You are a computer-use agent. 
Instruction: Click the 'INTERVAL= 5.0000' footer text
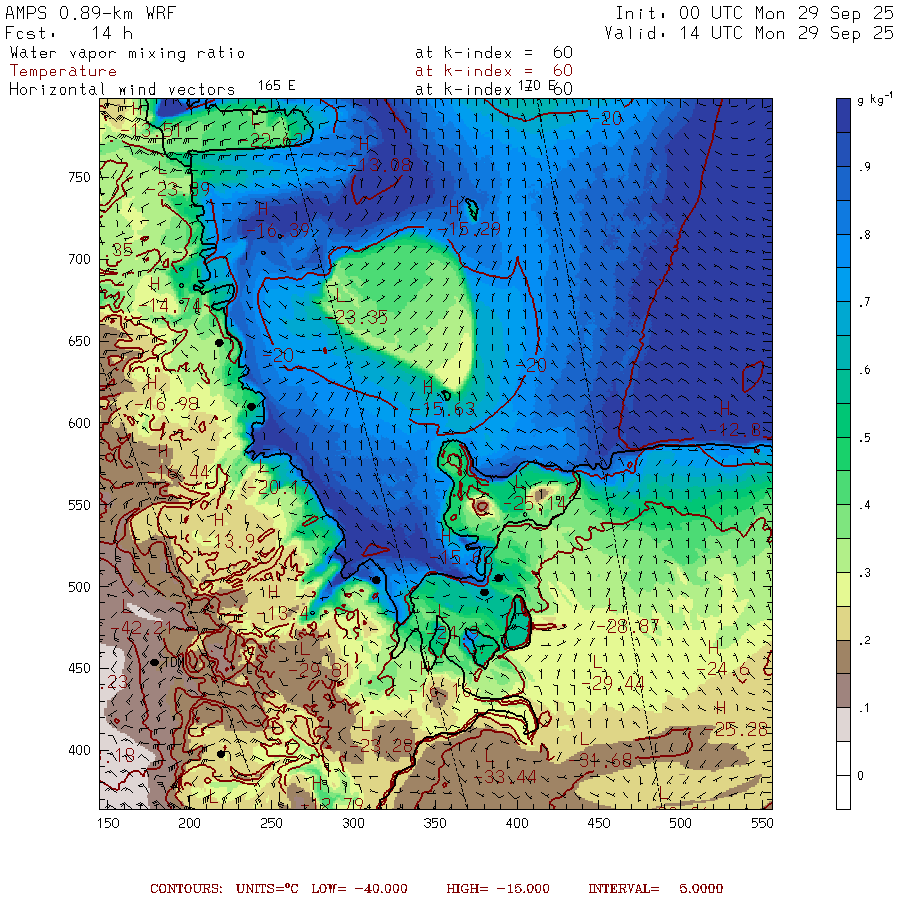click(656, 889)
